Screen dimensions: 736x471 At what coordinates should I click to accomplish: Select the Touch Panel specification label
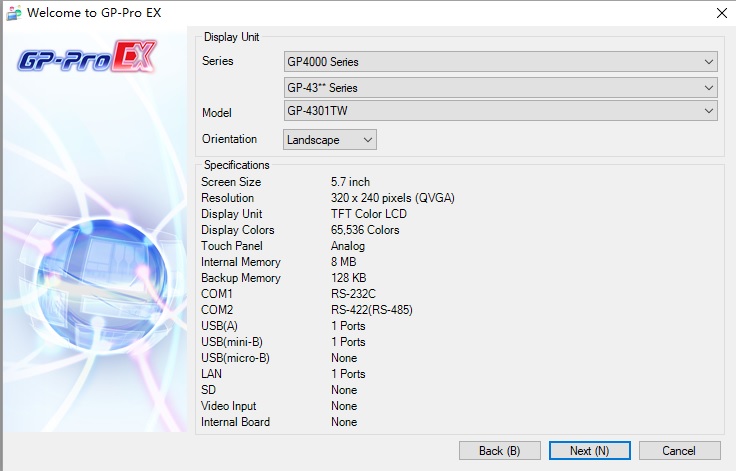(231, 246)
